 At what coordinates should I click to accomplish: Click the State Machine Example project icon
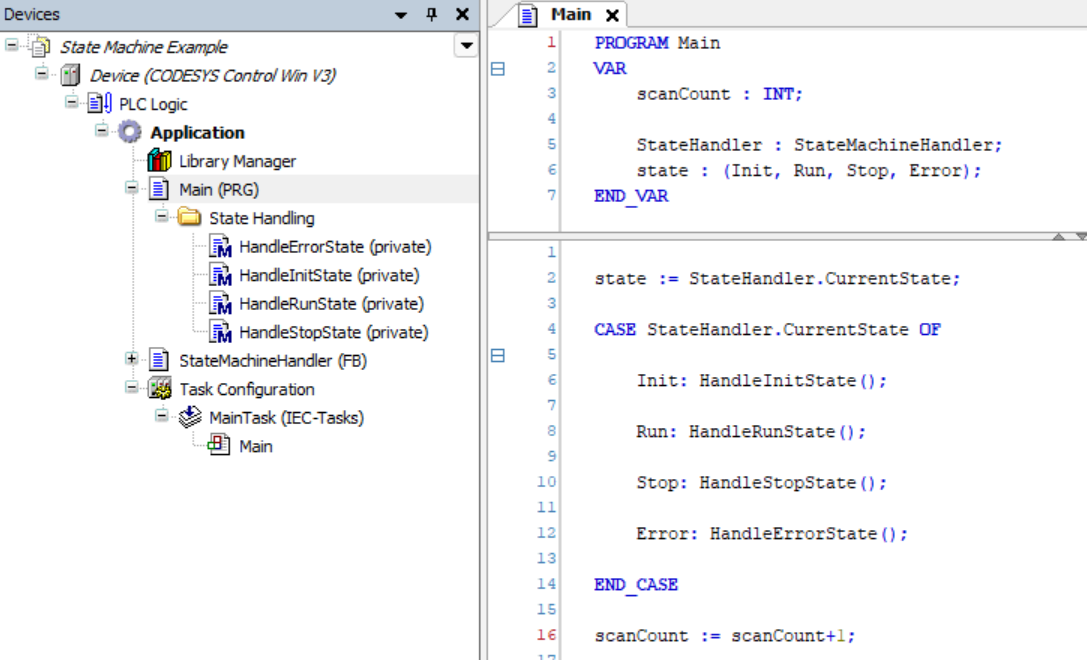pyautogui.click(x=41, y=46)
